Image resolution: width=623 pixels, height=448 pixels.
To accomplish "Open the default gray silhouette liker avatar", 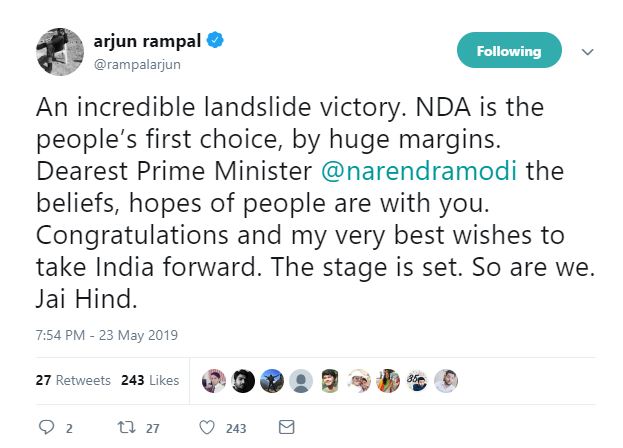I will click(x=301, y=380).
